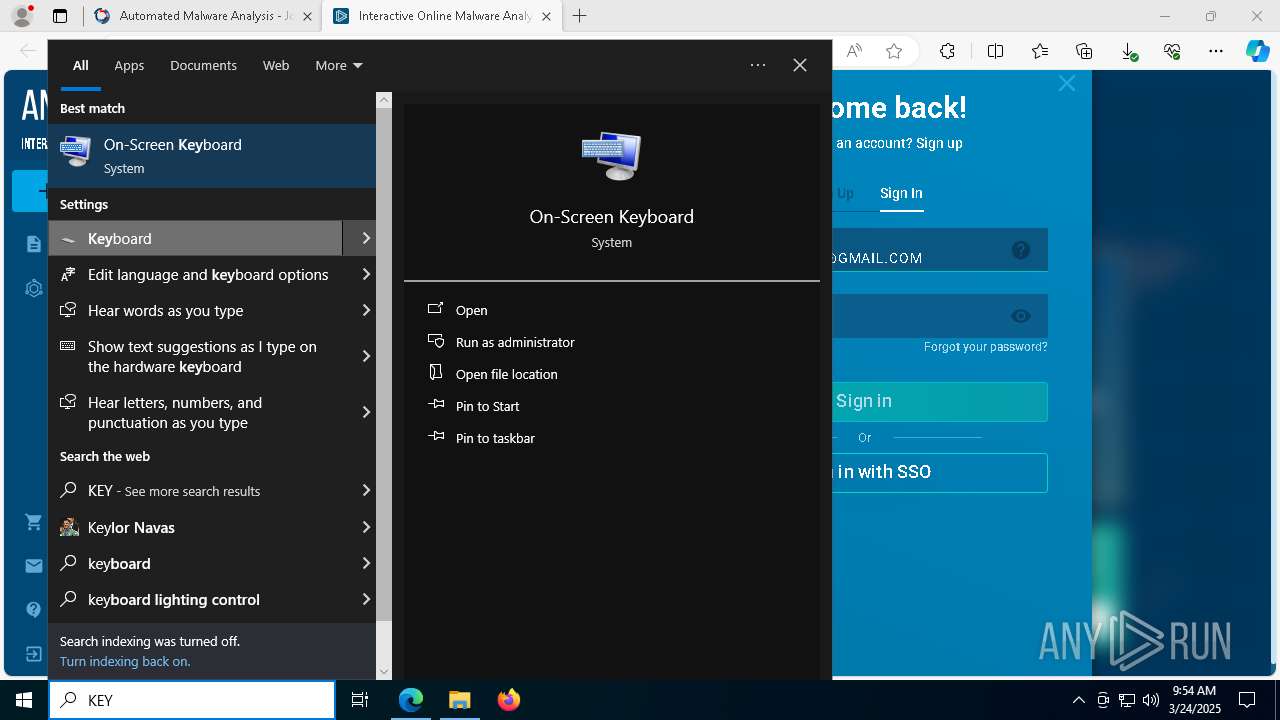Expand keyboard lighting control arrow
The height and width of the screenshot is (720, 1280).
pyautogui.click(x=366, y=599)
